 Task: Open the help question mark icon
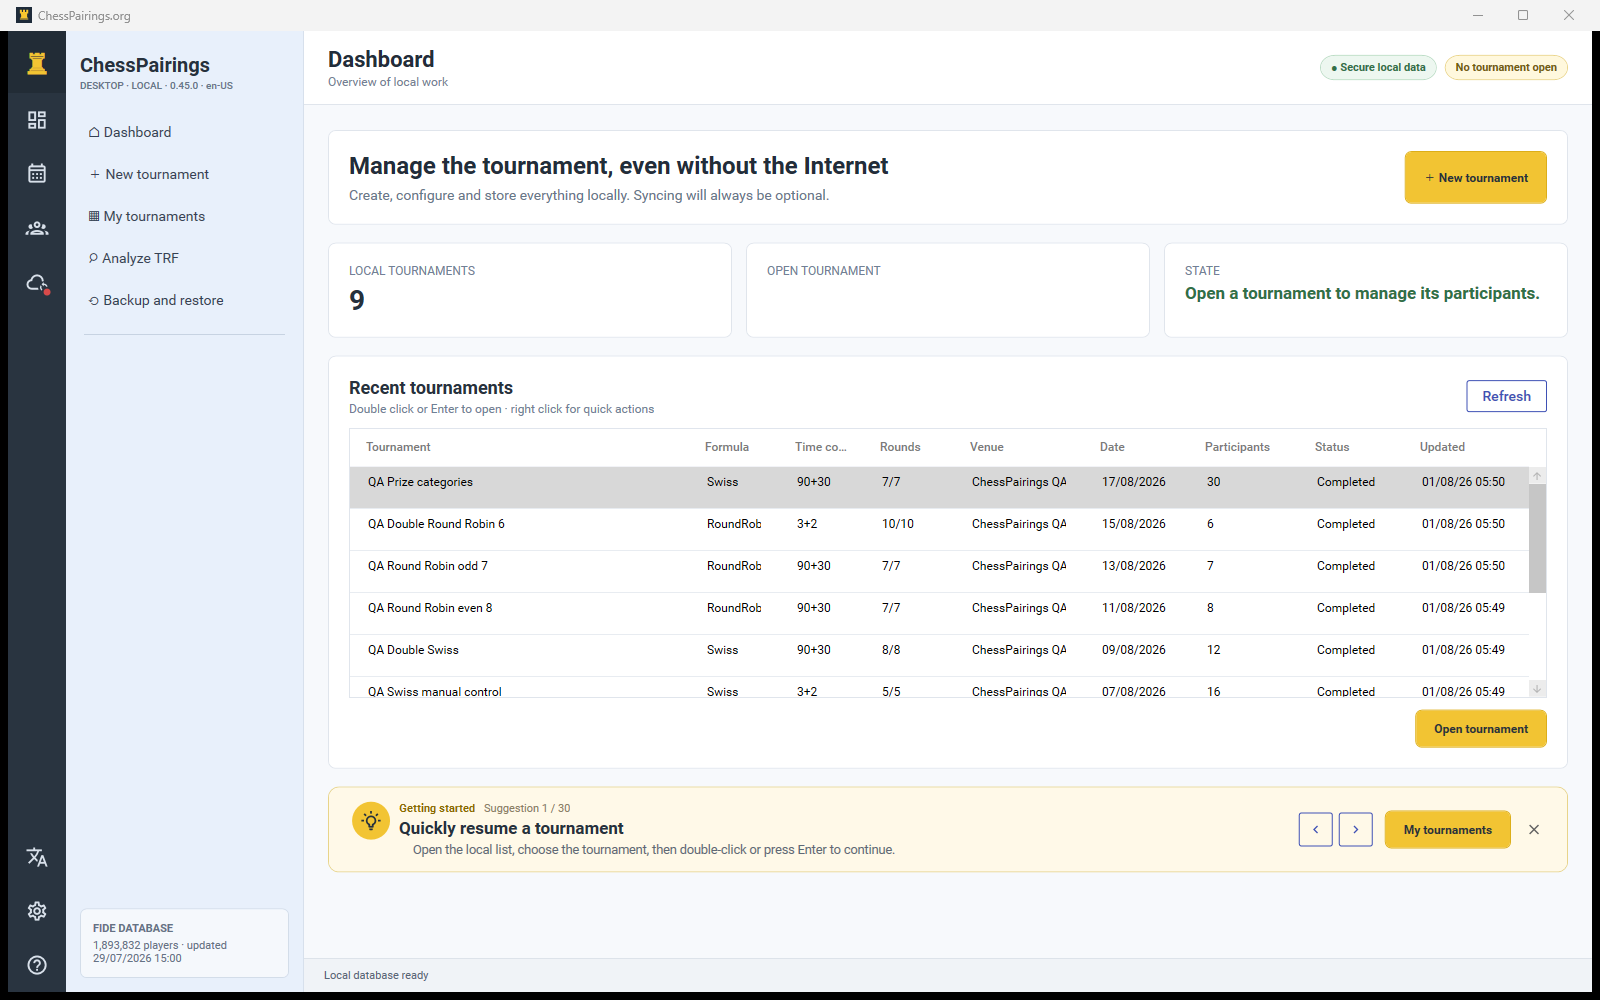coord(37,965)
